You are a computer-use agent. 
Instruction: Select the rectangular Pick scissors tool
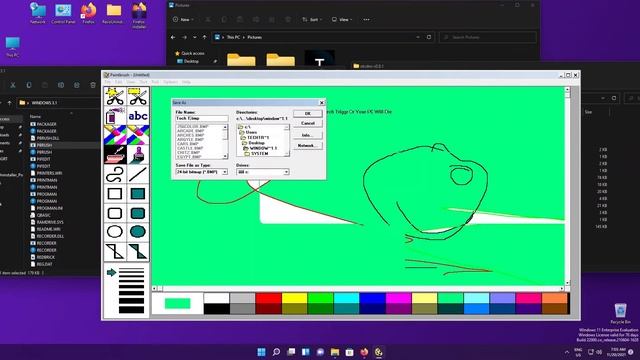(138, 96)
